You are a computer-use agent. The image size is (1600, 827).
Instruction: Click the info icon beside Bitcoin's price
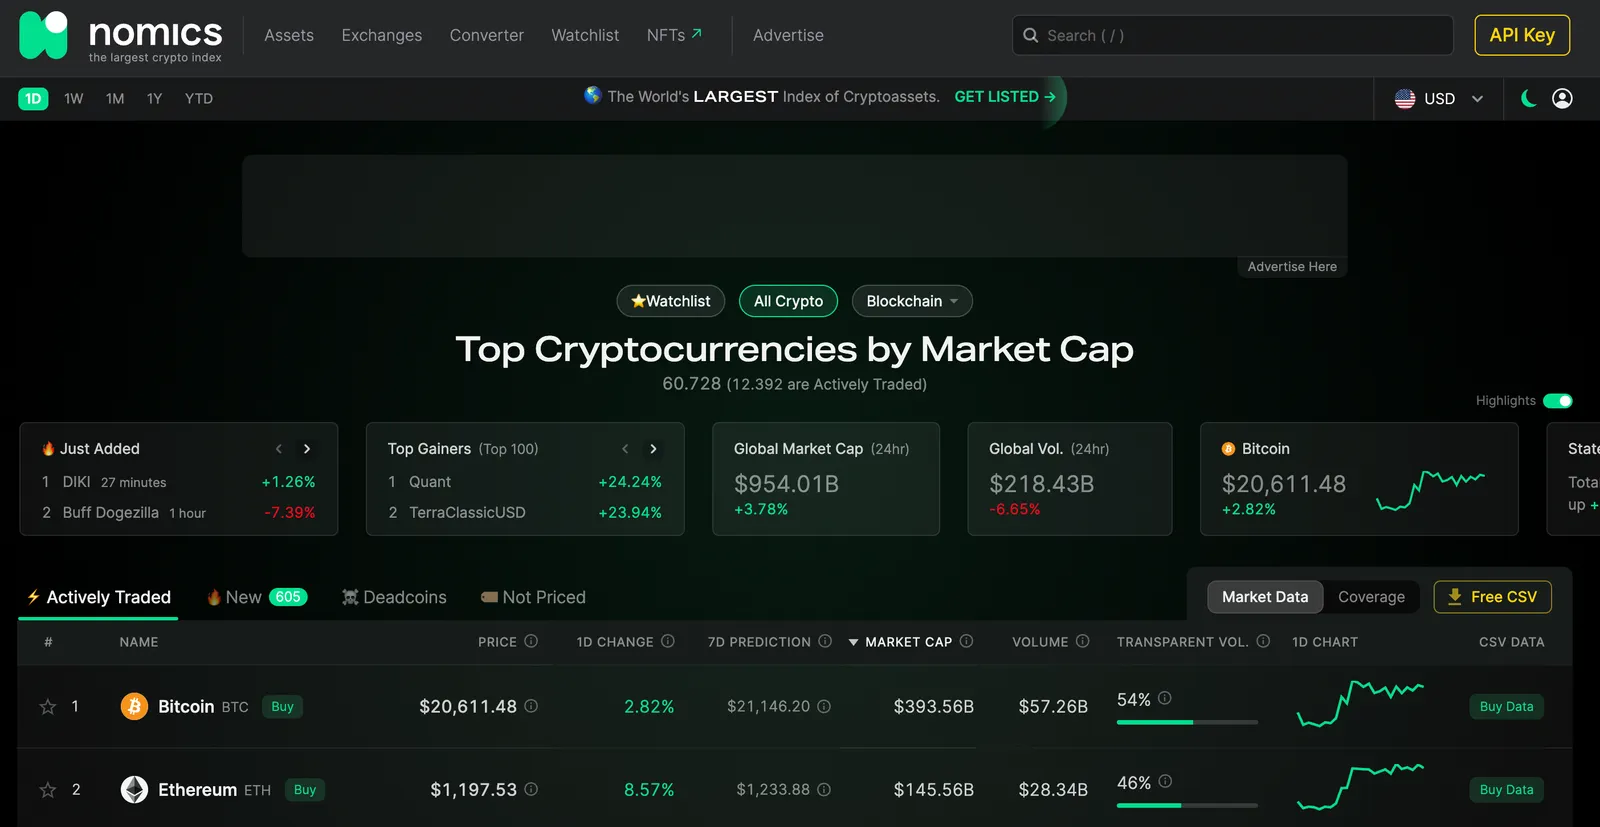[x=531, y=706]
